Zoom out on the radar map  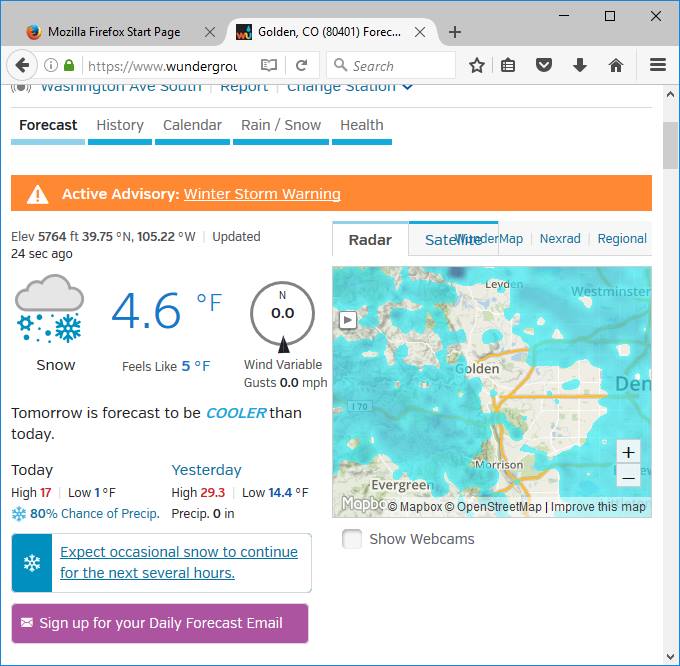pos(628,477)
